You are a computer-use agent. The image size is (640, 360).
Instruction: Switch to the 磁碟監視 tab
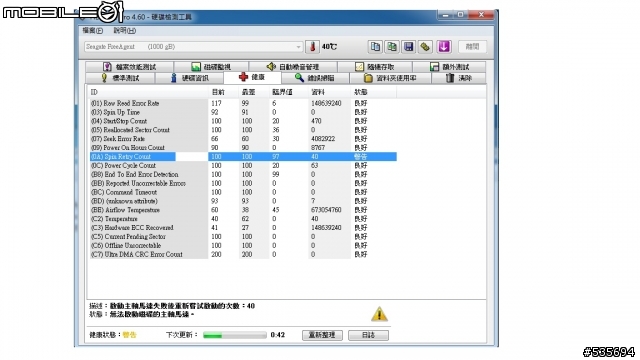[x=211, y=67]
